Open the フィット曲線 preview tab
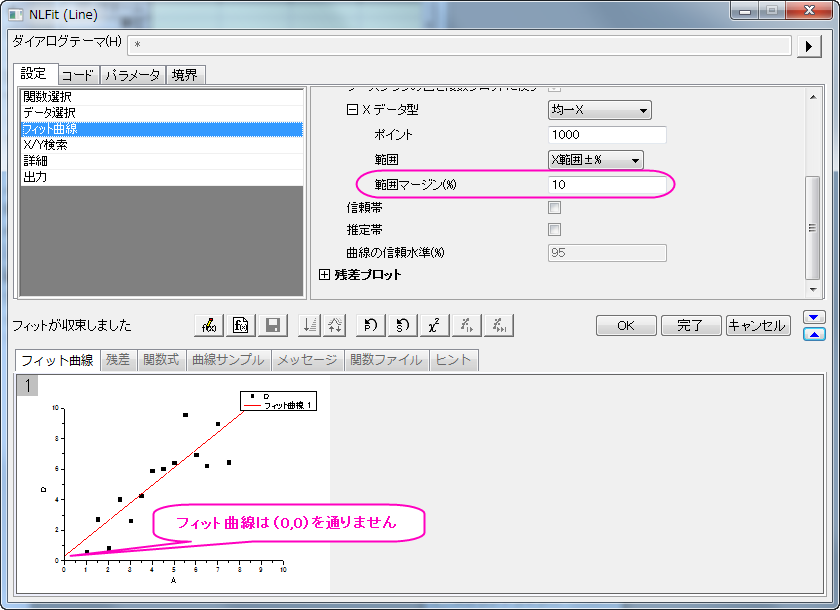Image resolution: width=840 pixels, height=610 pixels. pos(57,360)
